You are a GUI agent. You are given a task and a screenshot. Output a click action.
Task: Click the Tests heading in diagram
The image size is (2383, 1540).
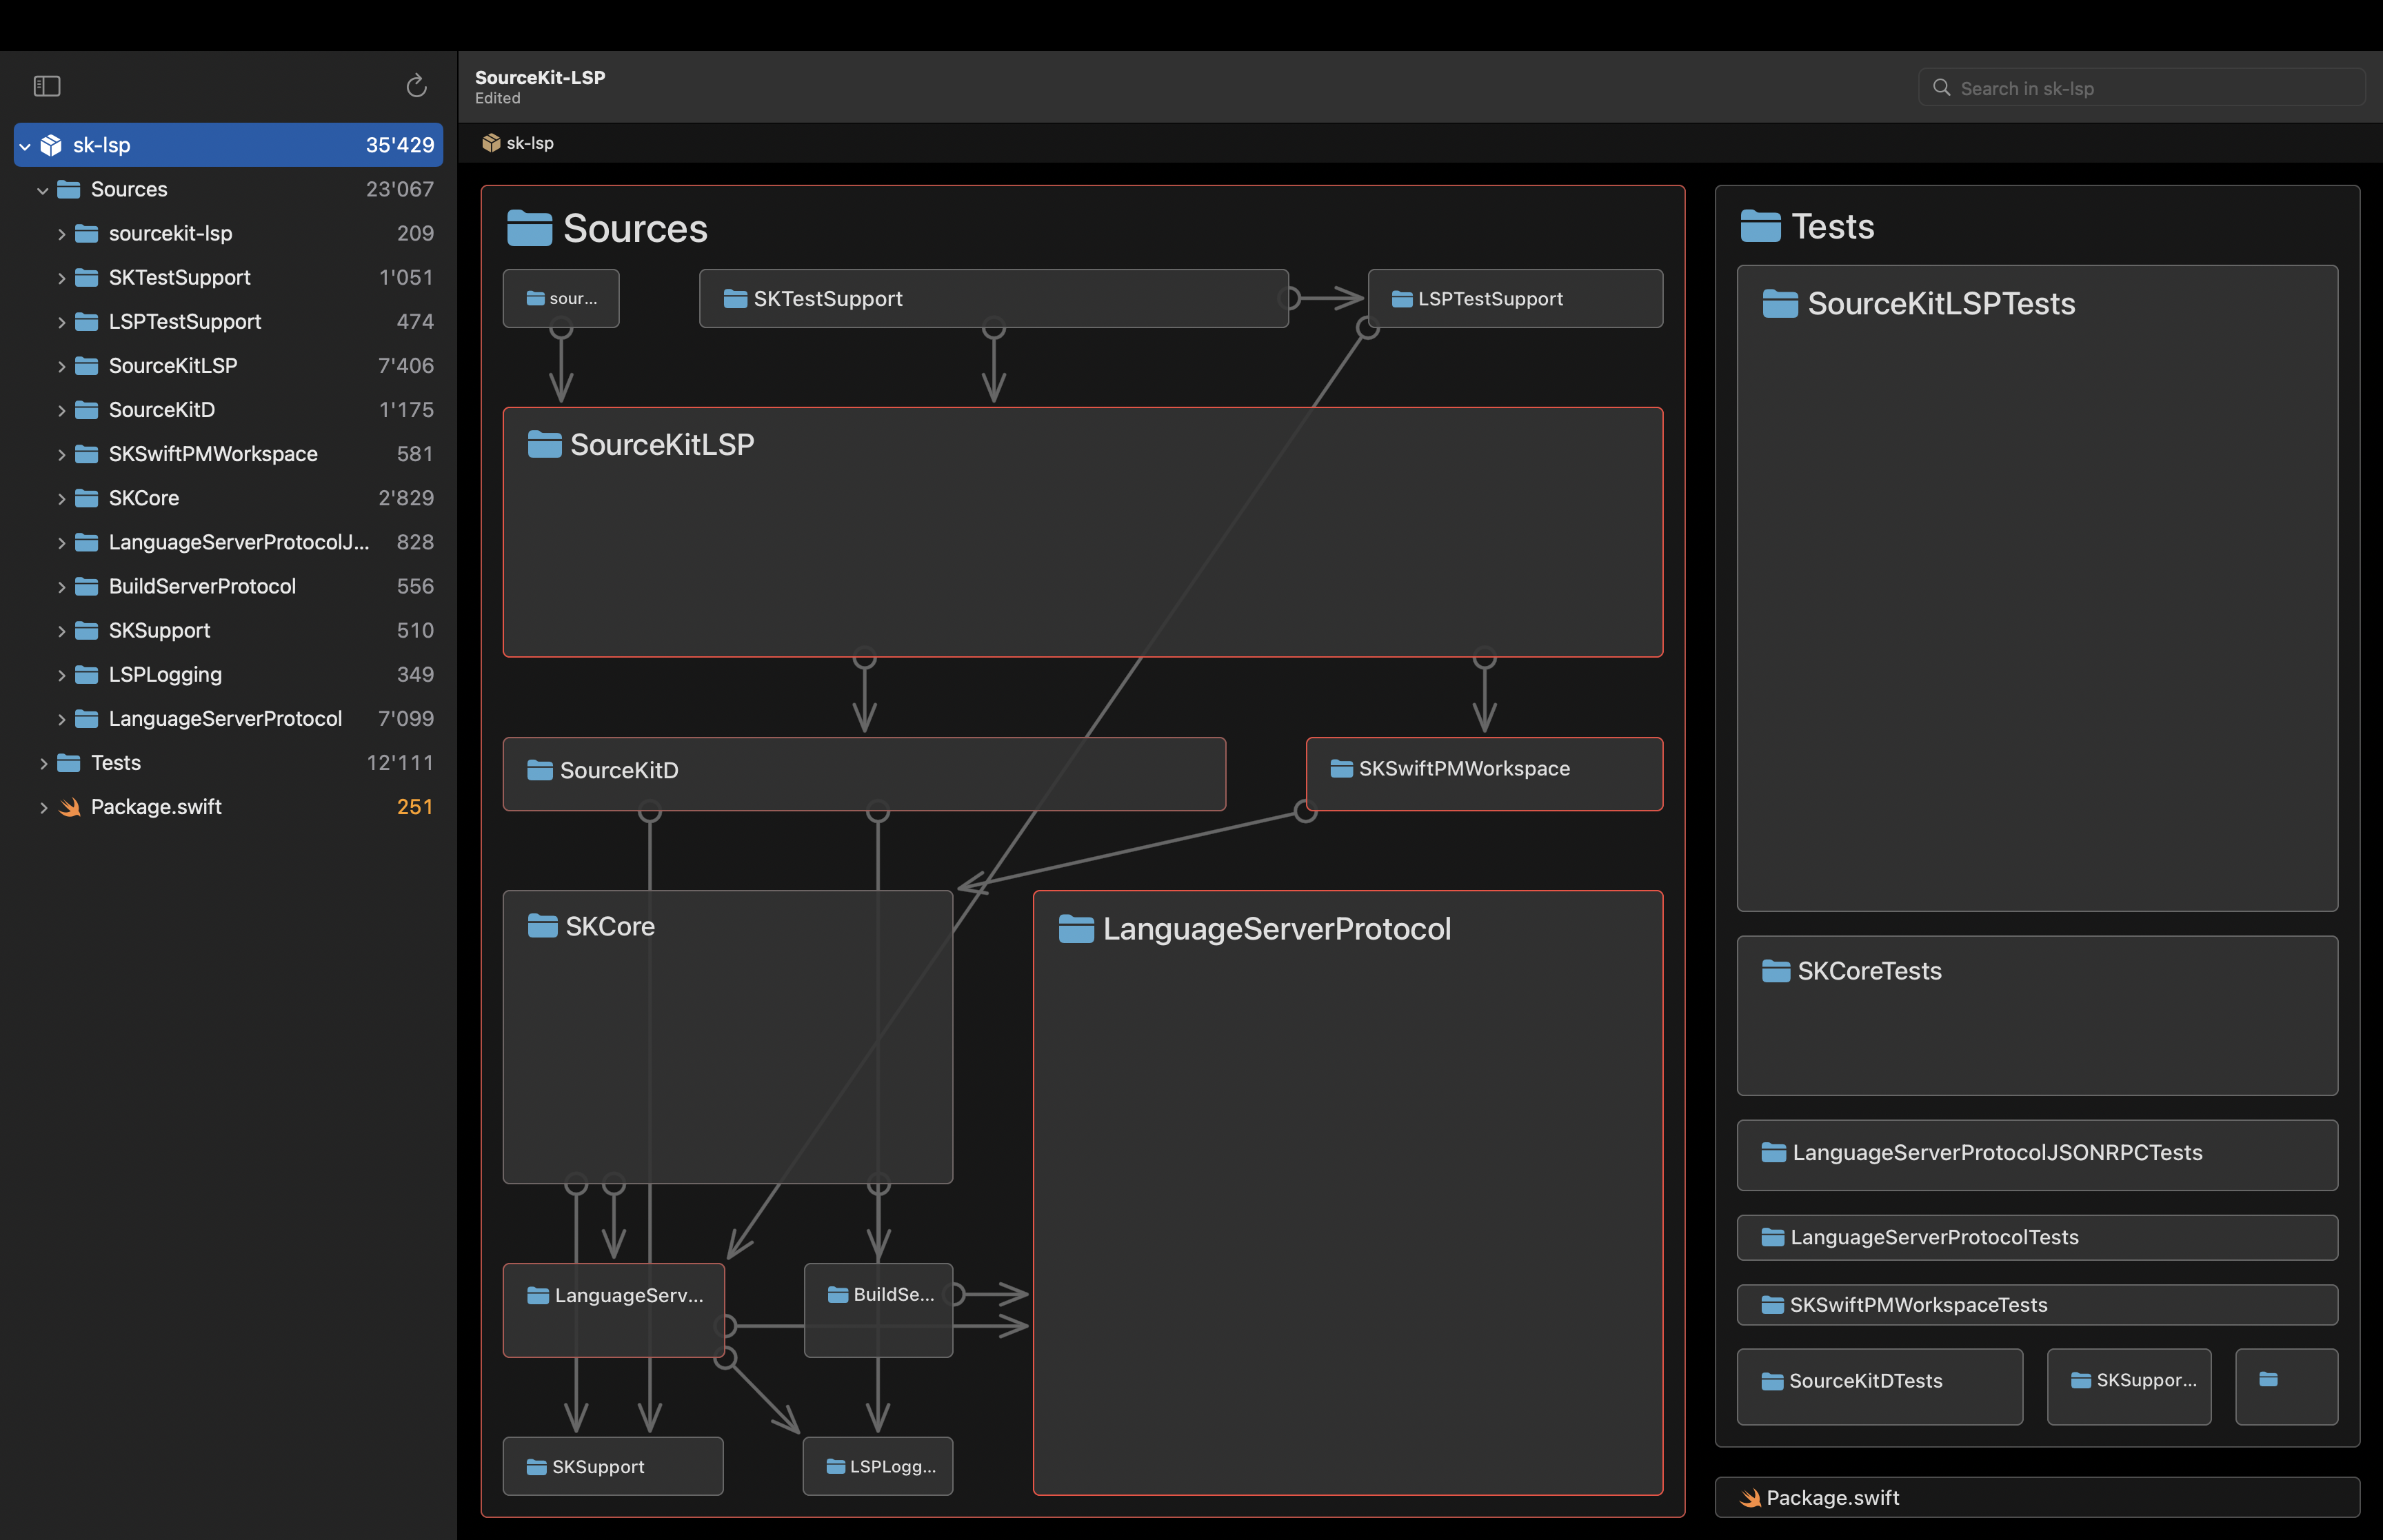point(1832,226)
